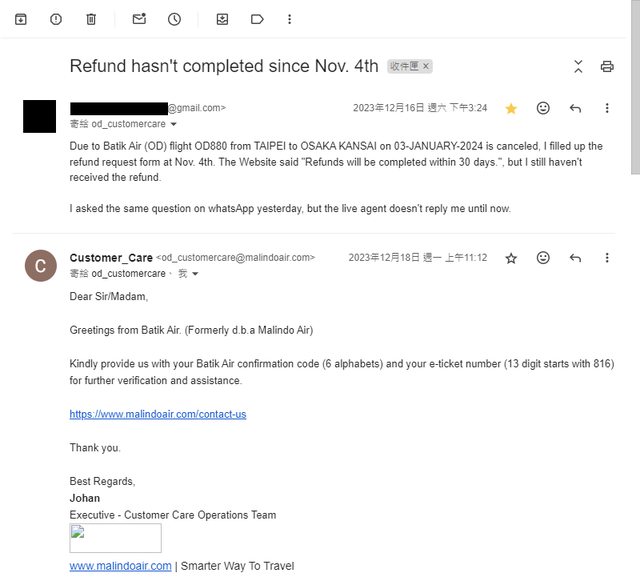Collapse or expand all messages

pyautogui.click(x=578, y=67)
